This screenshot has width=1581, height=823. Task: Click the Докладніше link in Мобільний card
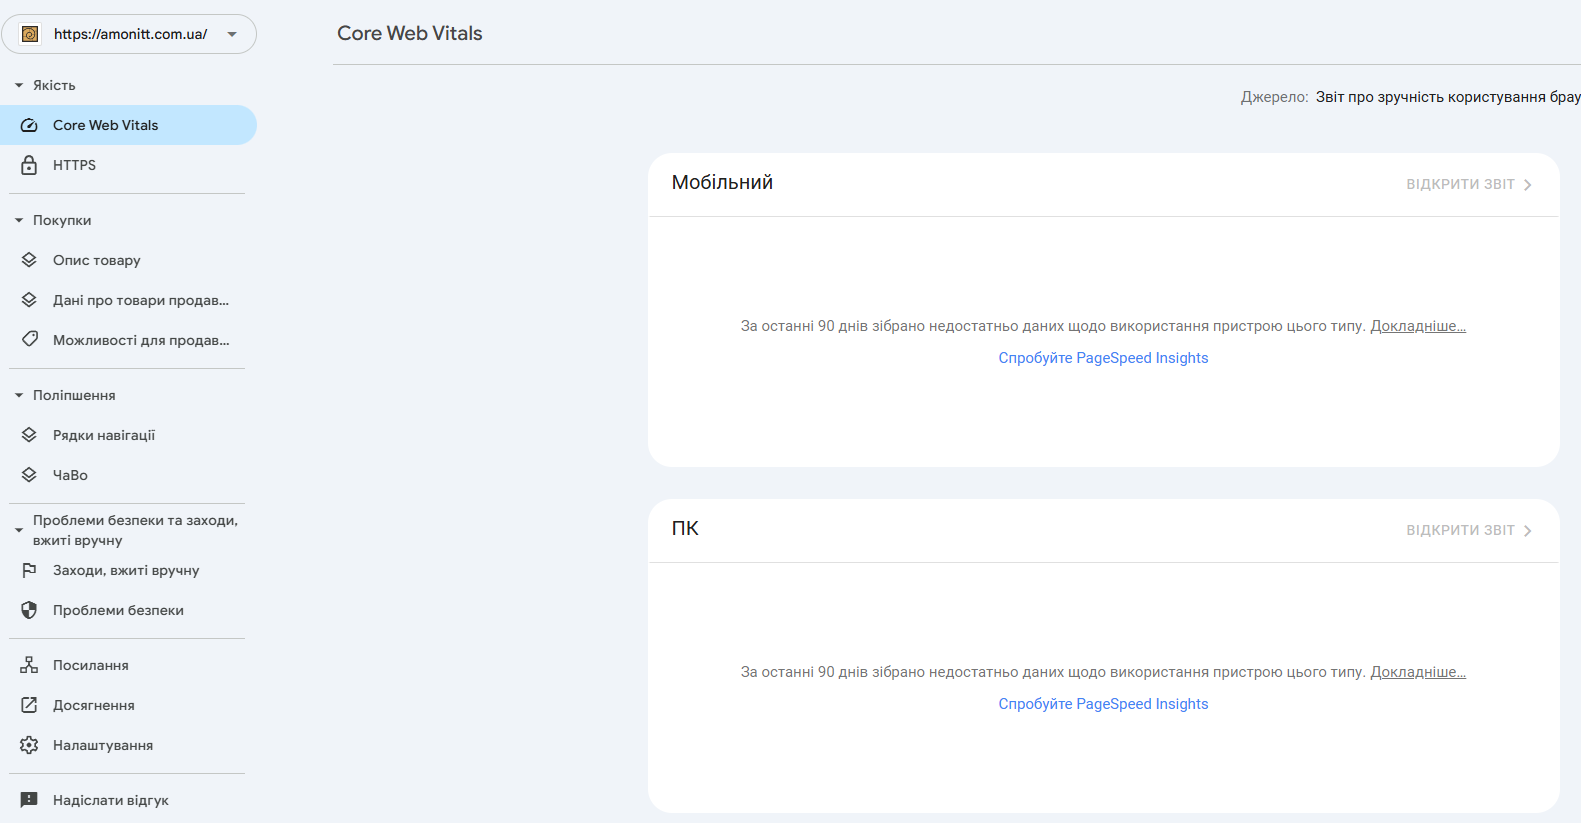tap(1418, 326)
